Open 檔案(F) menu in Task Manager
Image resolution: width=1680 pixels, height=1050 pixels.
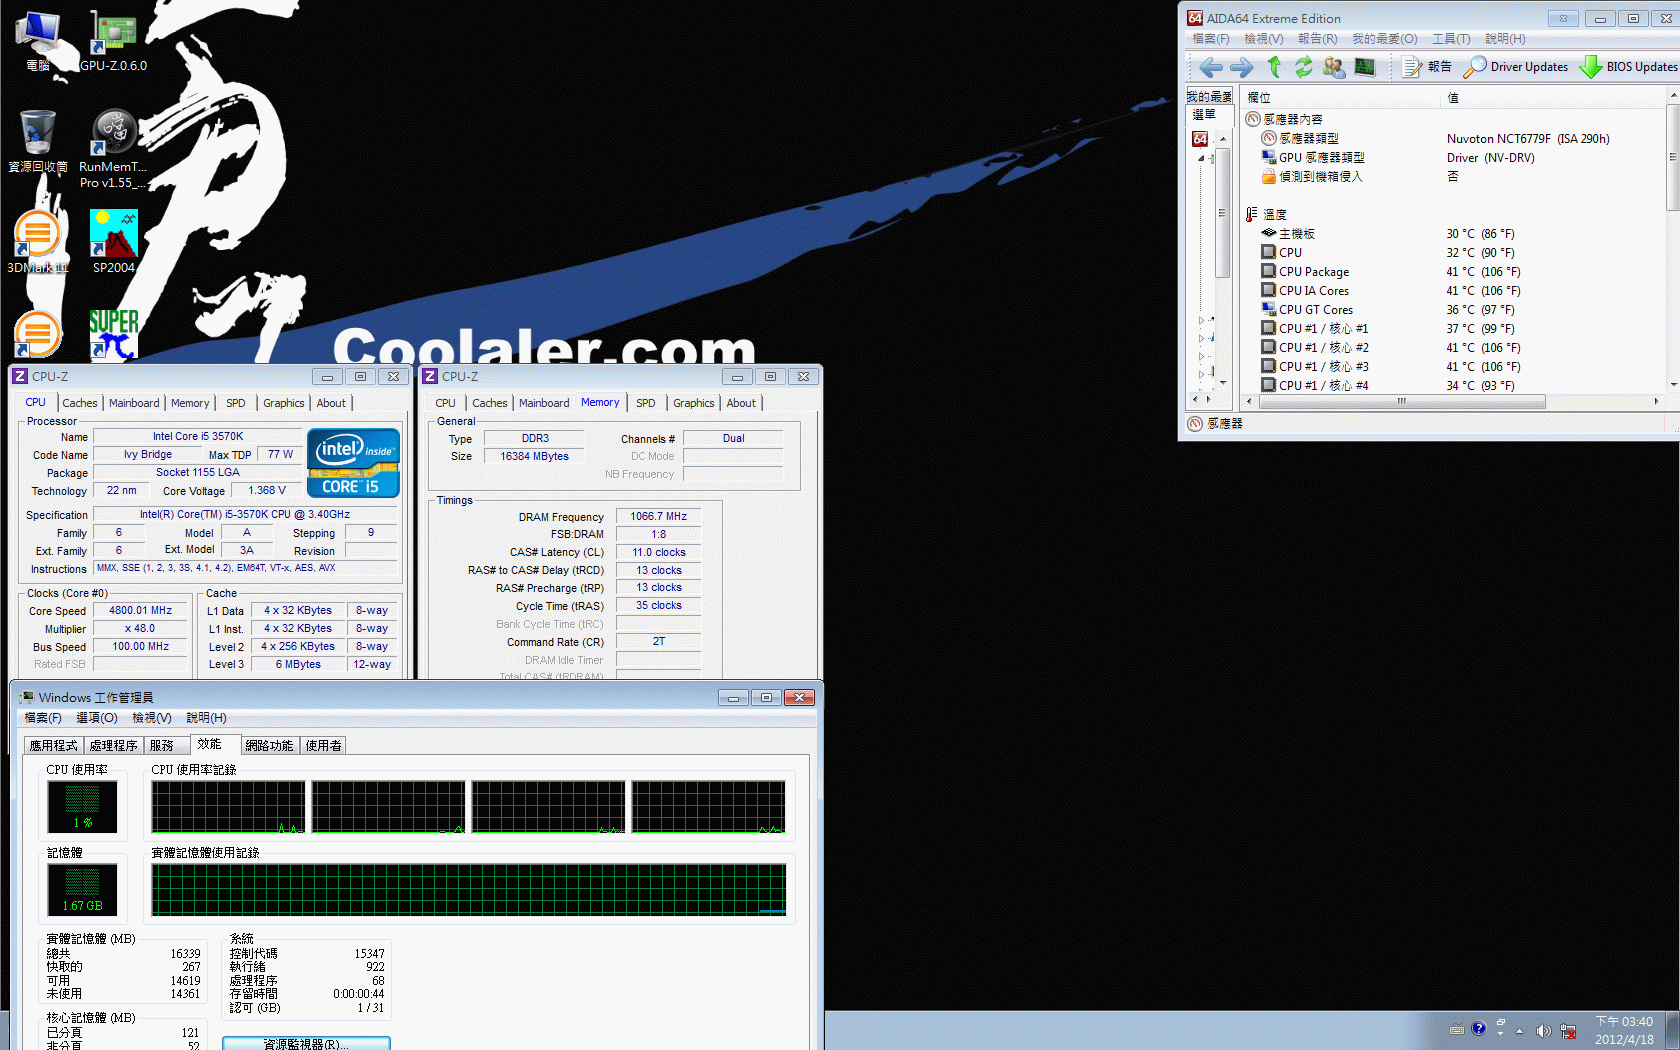43,718
